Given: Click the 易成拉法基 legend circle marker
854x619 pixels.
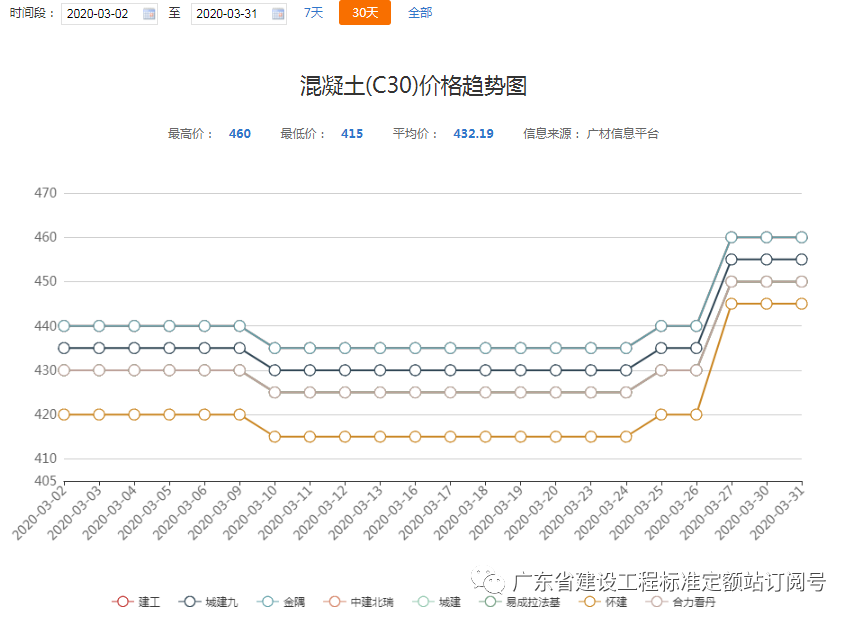Looking at the screenshot, I should [491, 602].
